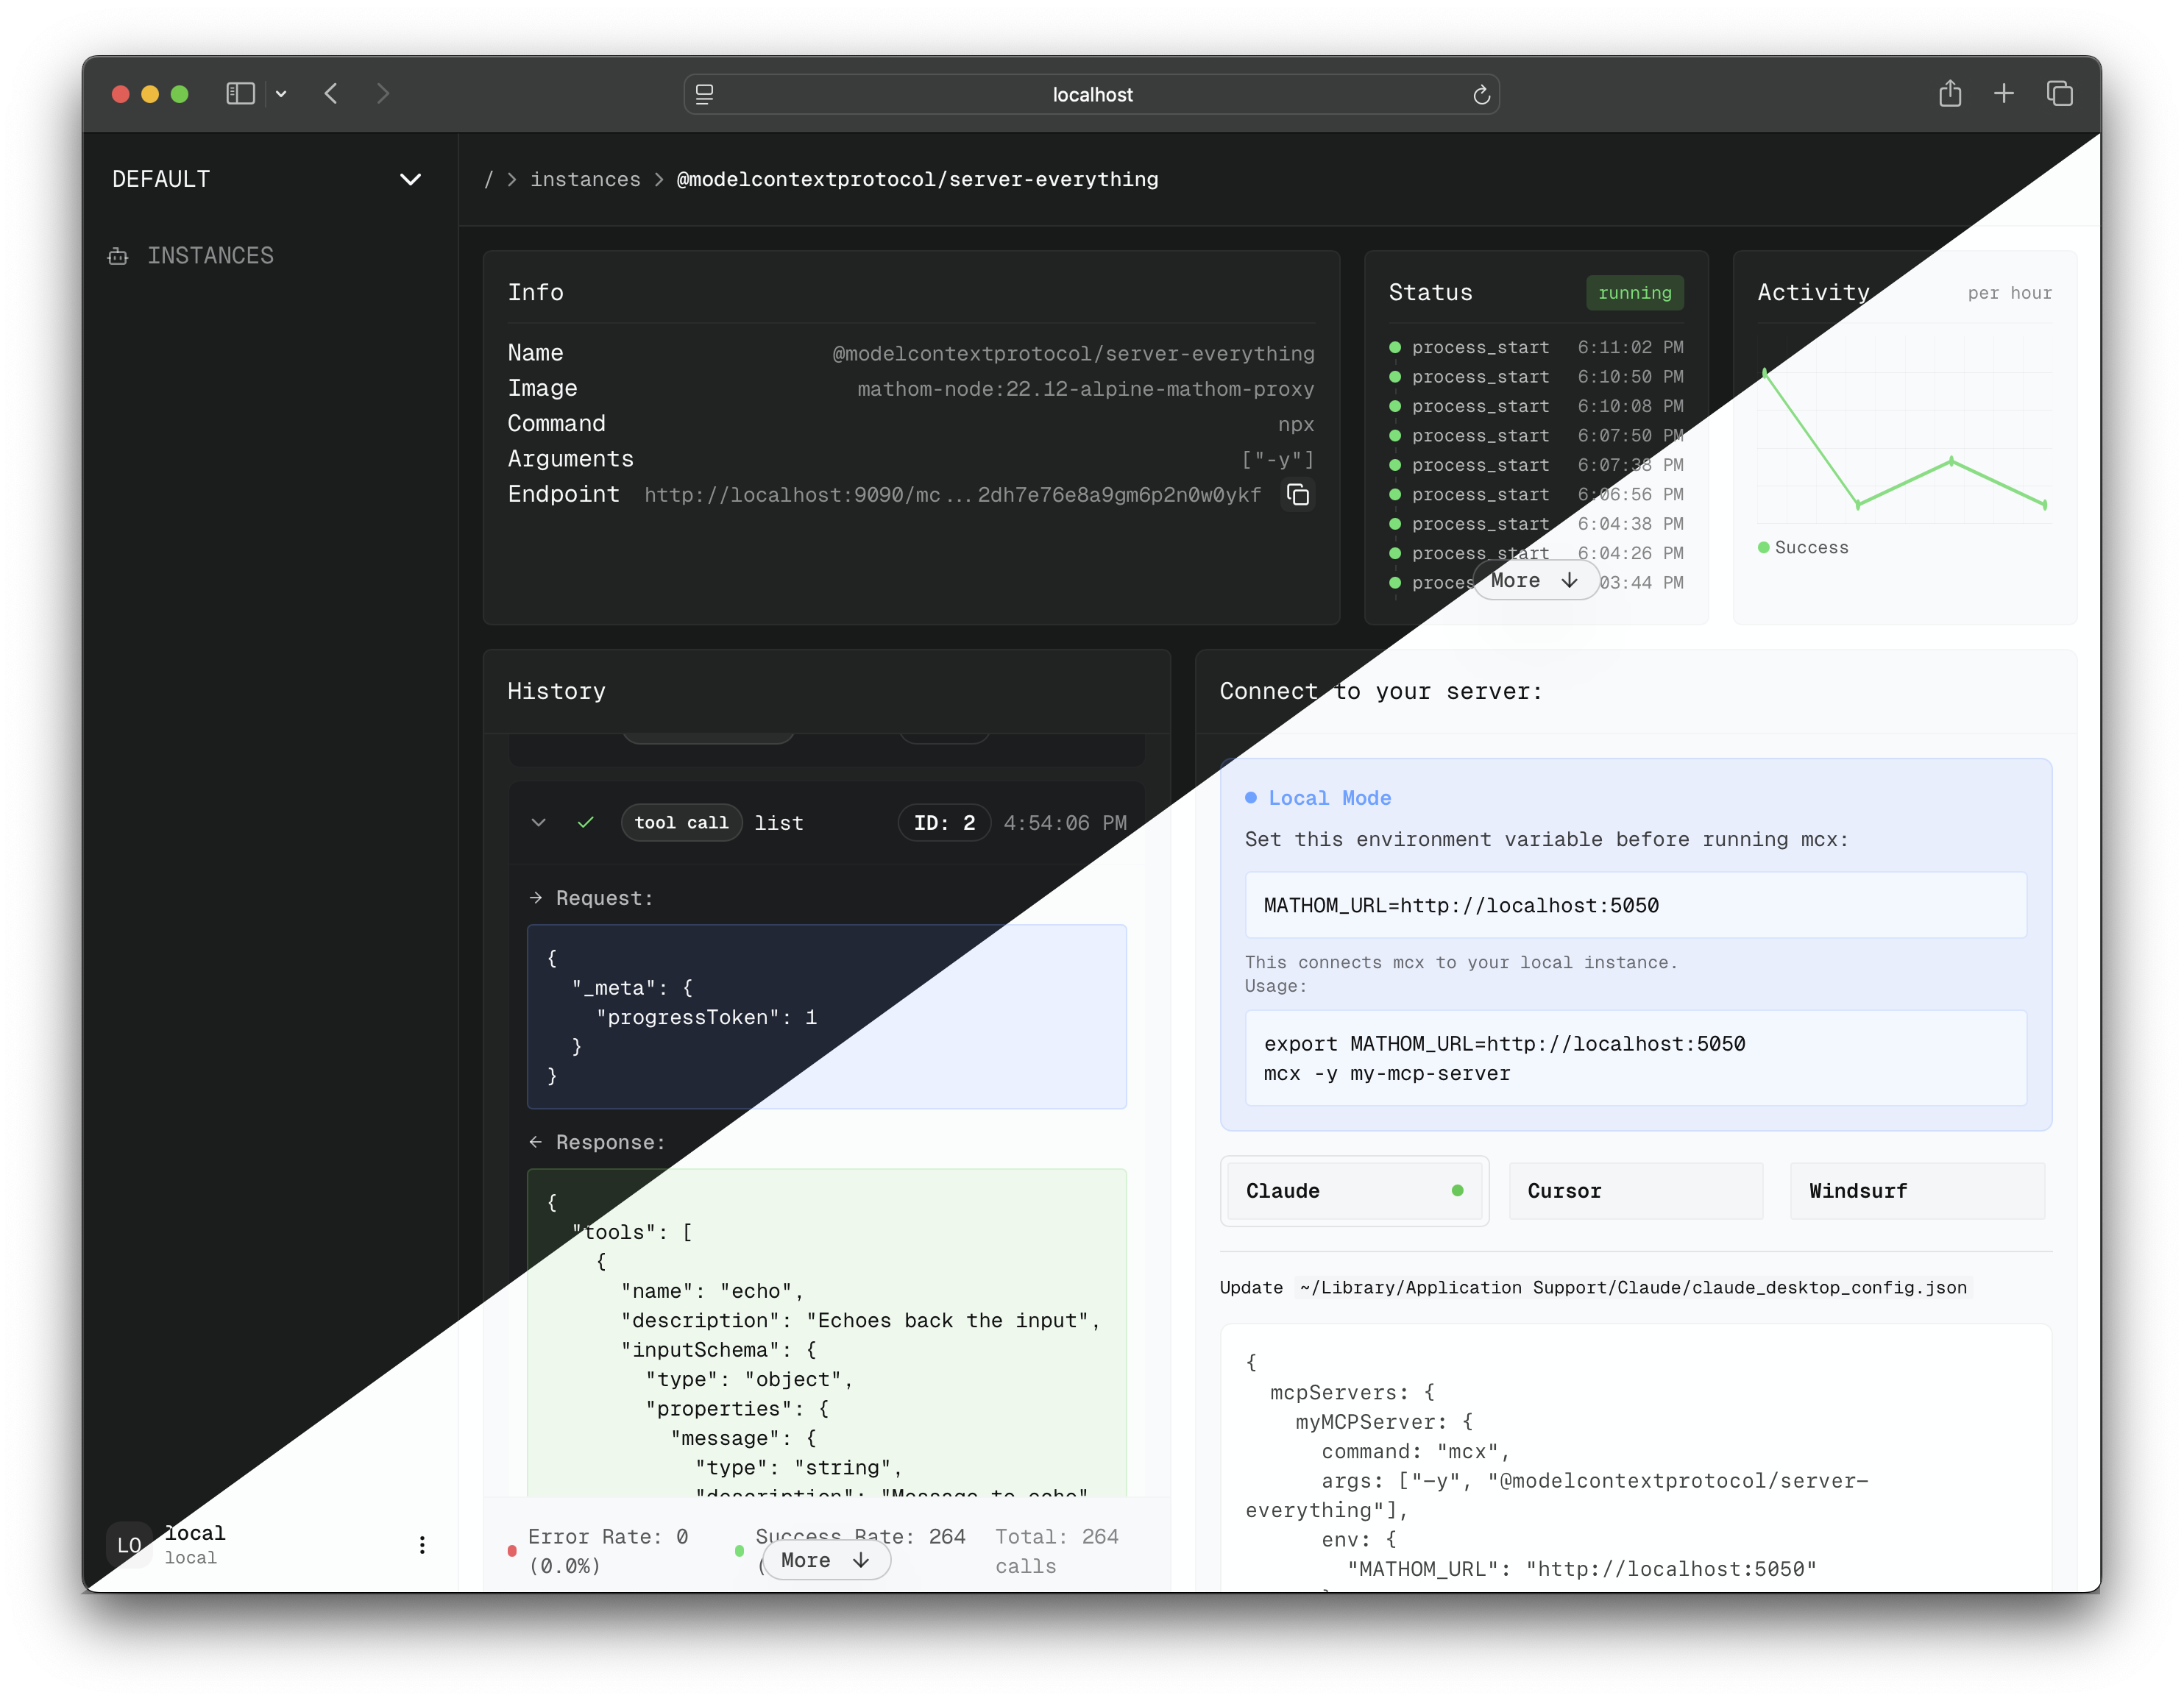Click the ID: 2 badge
This screenshot has height=1701, width=2184.
(x=944, y=823)
